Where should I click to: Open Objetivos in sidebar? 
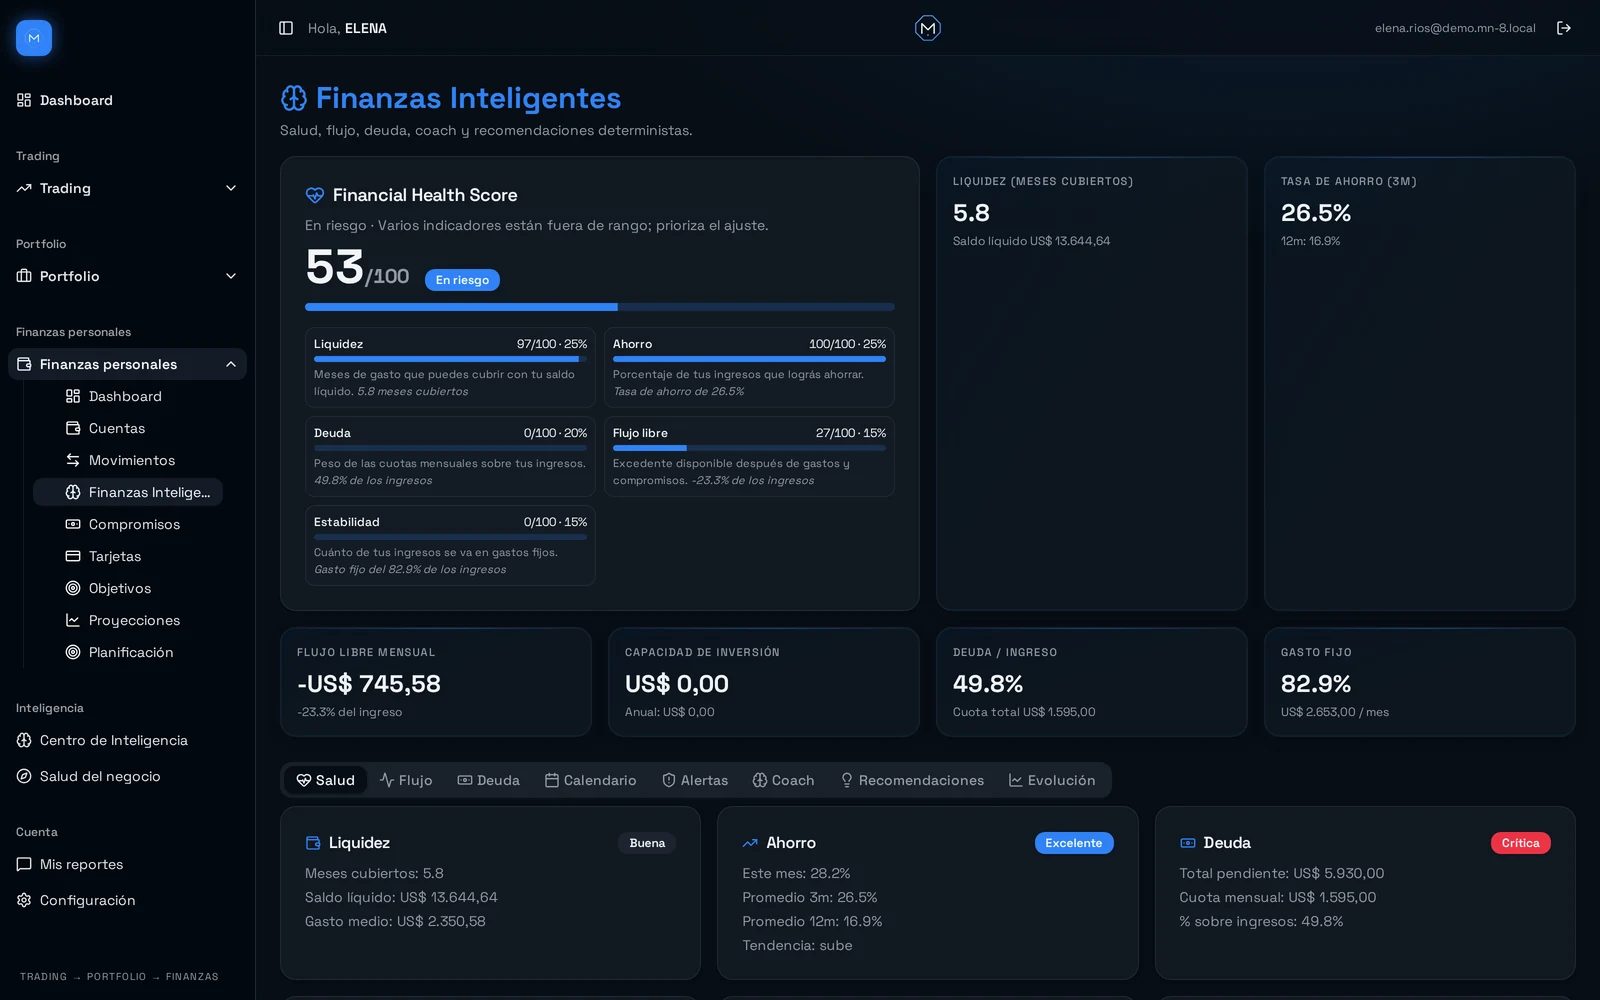pyautogui.click(x=128, y=588)
